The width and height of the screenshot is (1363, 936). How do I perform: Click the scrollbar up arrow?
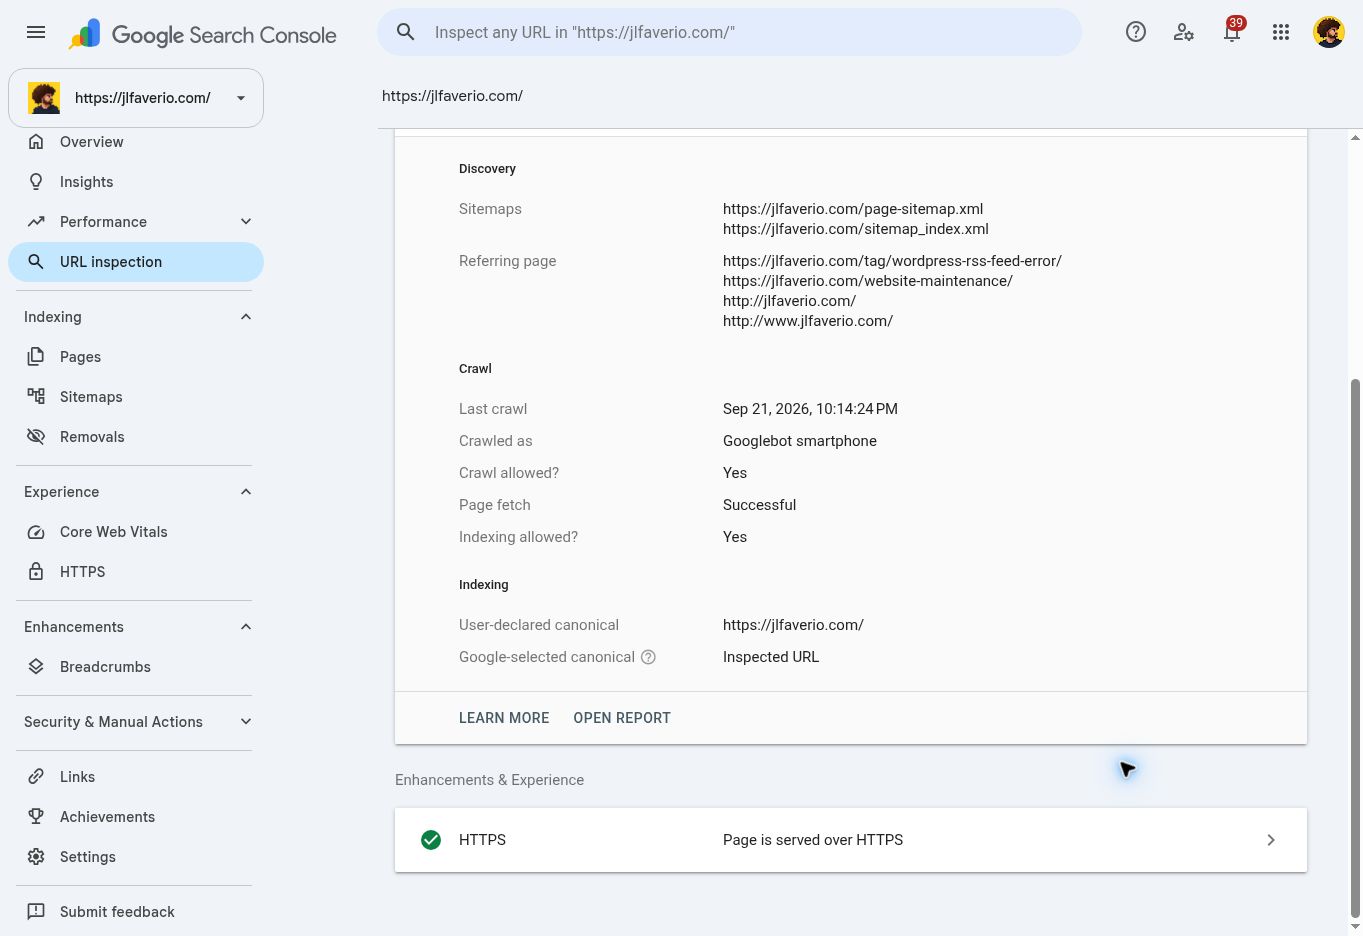(x=1355, y=137)
